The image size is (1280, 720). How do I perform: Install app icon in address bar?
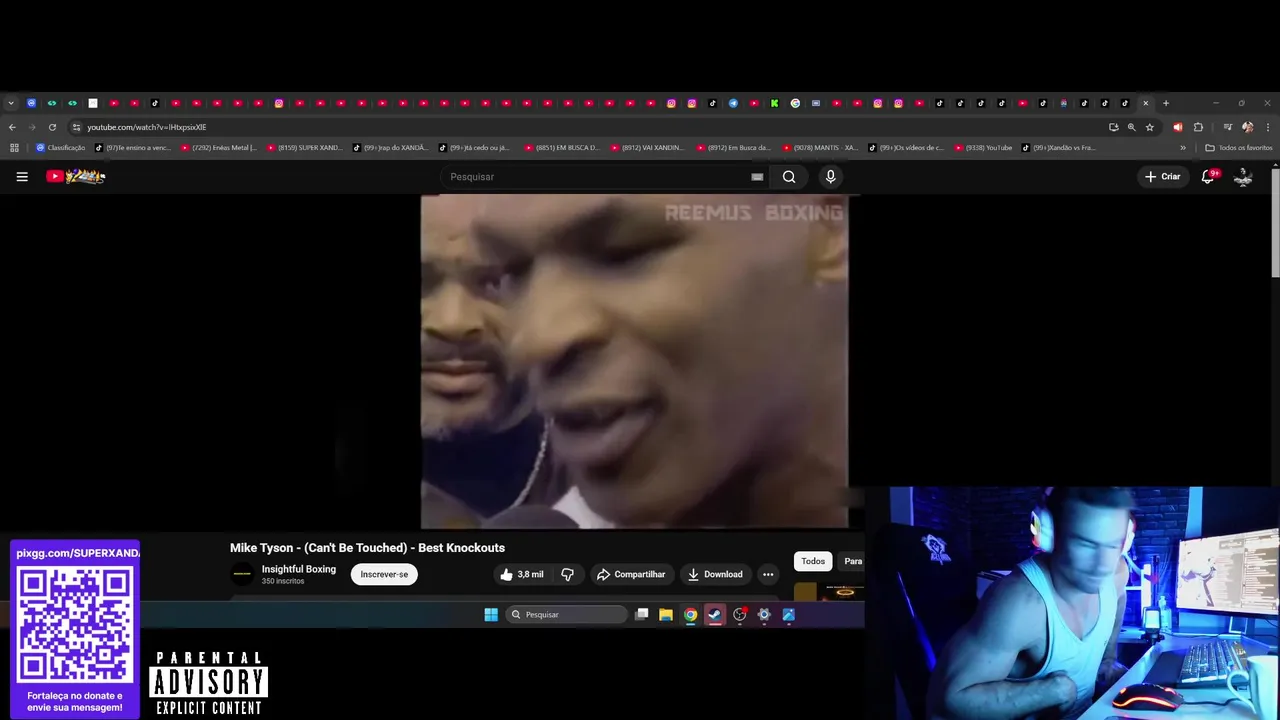(x=1114, y=127)
